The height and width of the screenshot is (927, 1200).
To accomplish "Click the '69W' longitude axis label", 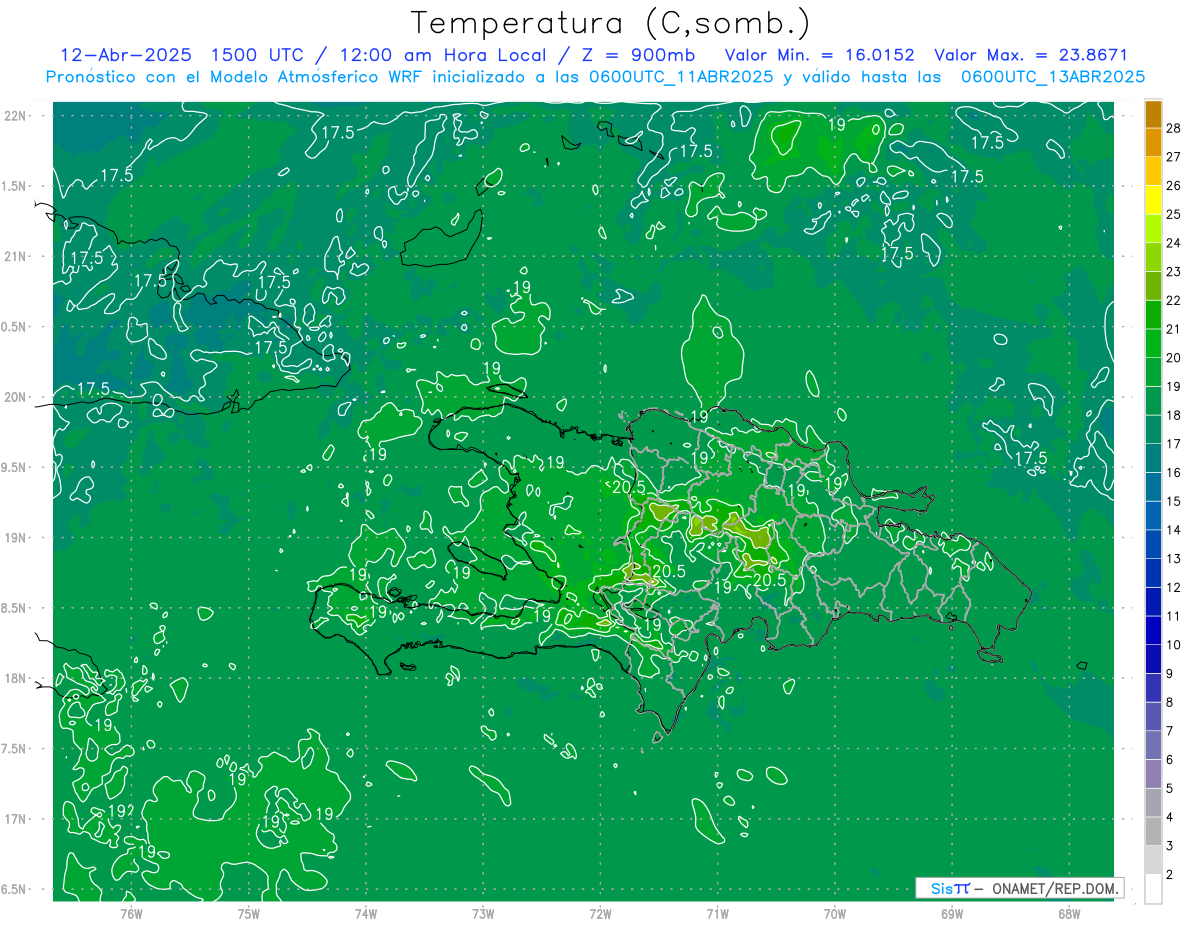I will click(952, 914).
